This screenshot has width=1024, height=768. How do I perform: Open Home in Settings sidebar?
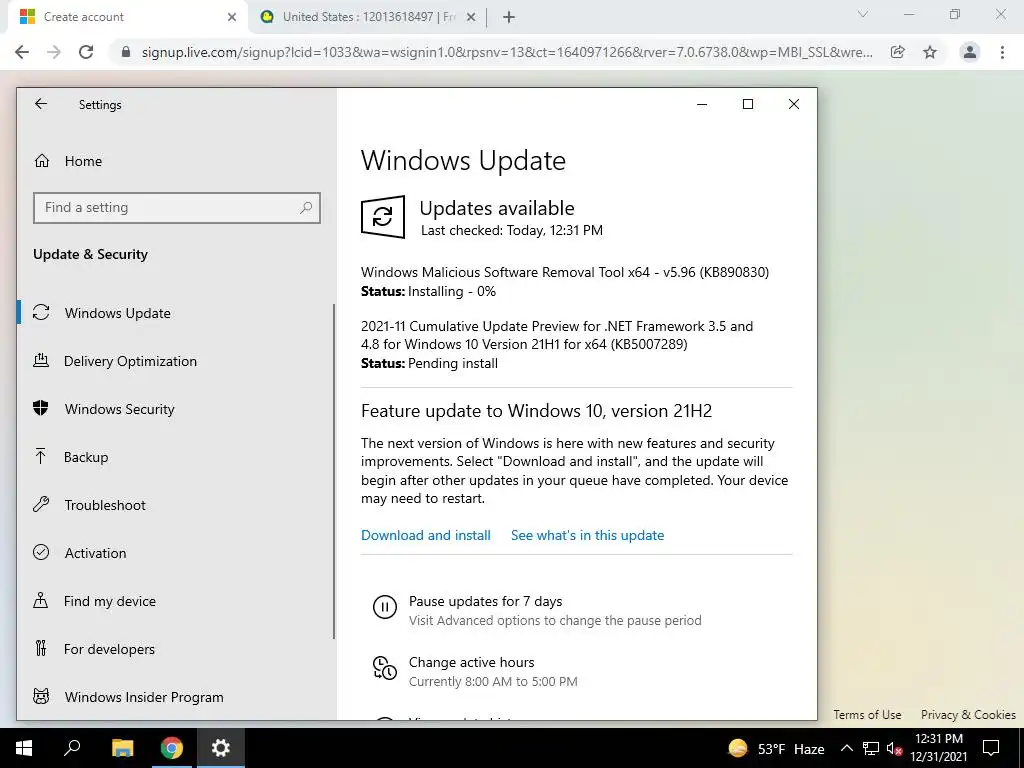[x=83, y=161]
